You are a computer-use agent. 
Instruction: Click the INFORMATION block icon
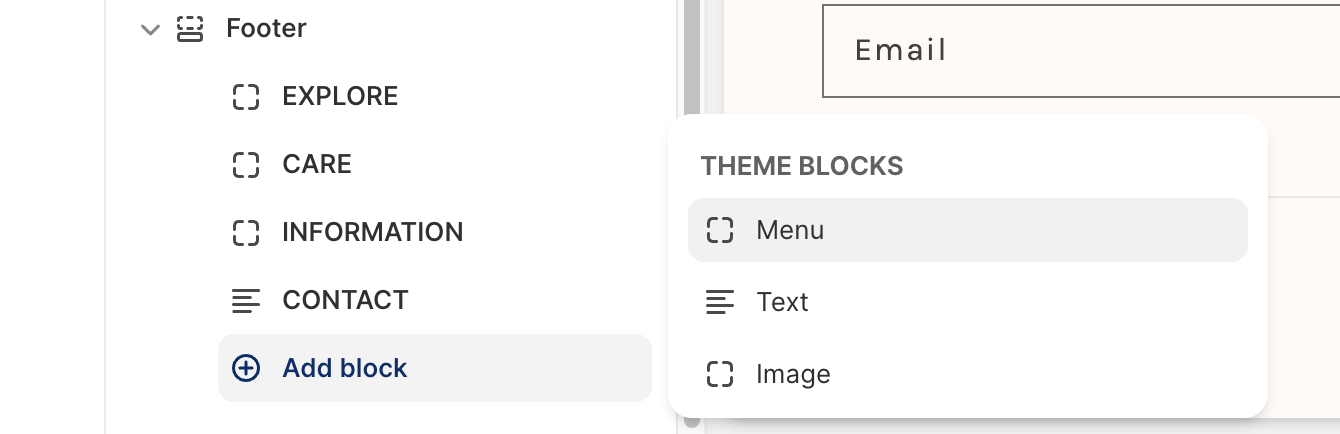(245, 233)
